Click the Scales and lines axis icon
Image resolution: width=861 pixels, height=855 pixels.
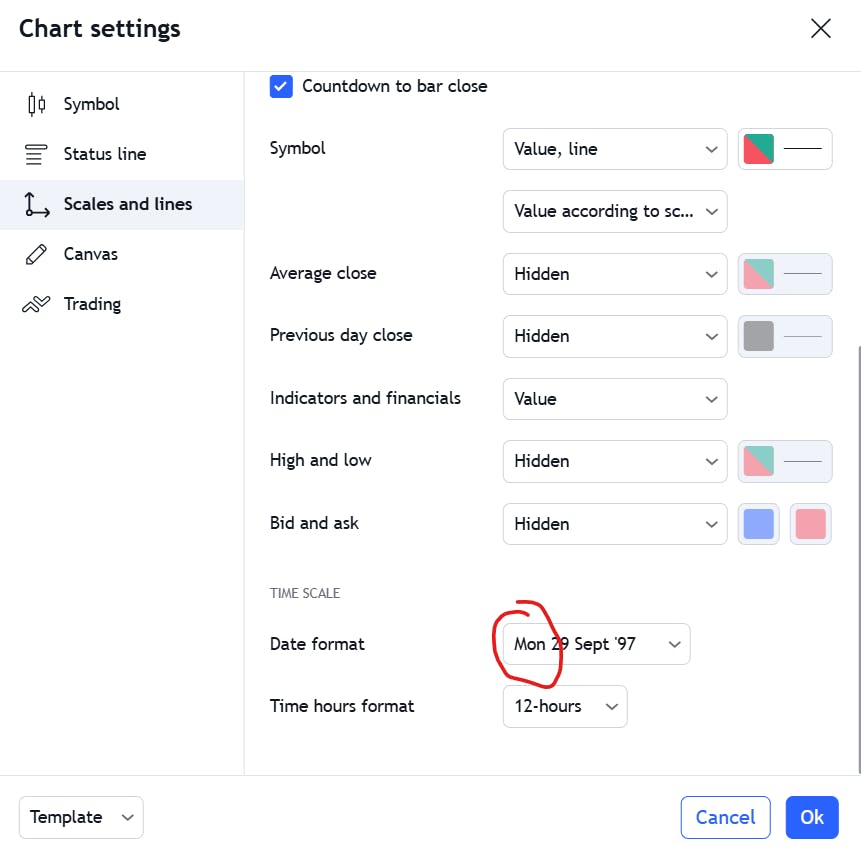(x=36, y=204)
